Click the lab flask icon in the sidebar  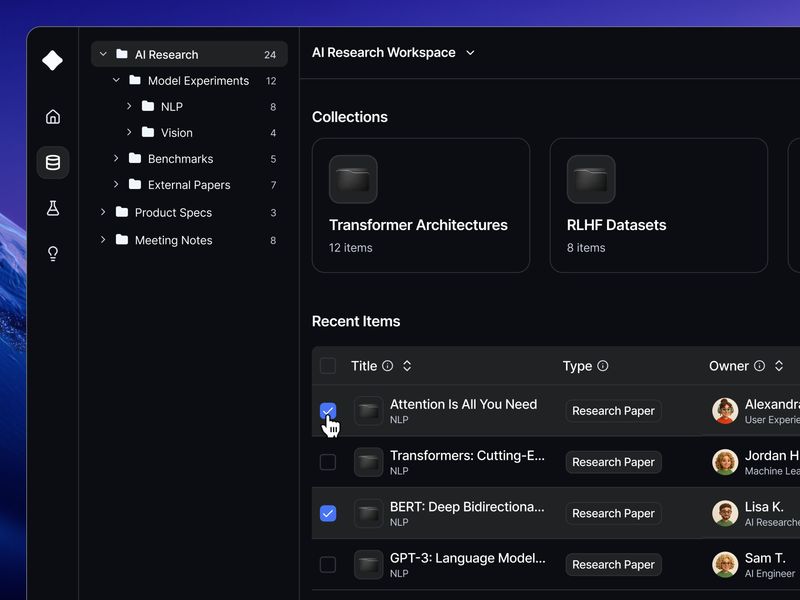52,208
